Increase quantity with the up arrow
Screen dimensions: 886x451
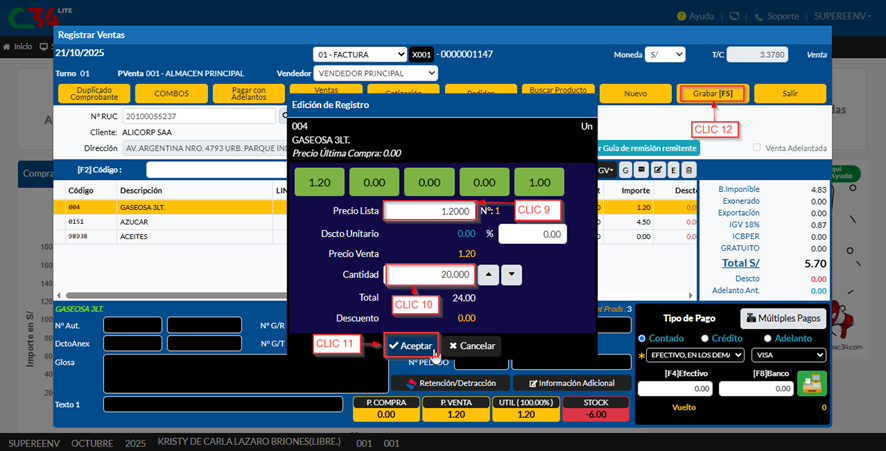click(488, 275)
